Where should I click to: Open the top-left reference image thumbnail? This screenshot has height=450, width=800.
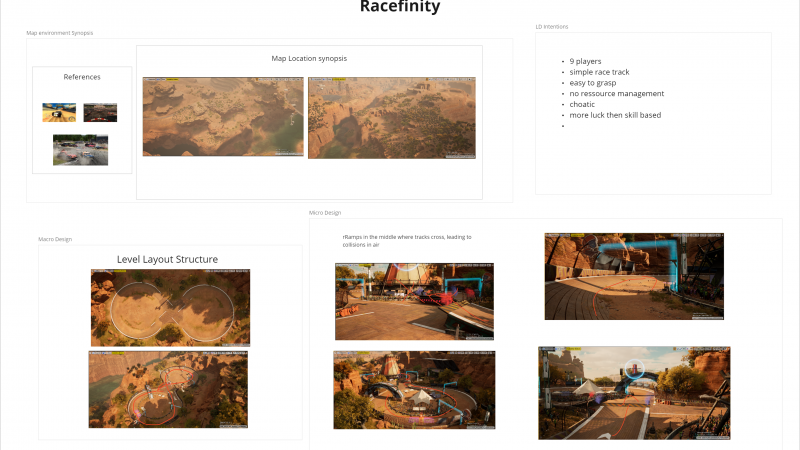[59, 112]
